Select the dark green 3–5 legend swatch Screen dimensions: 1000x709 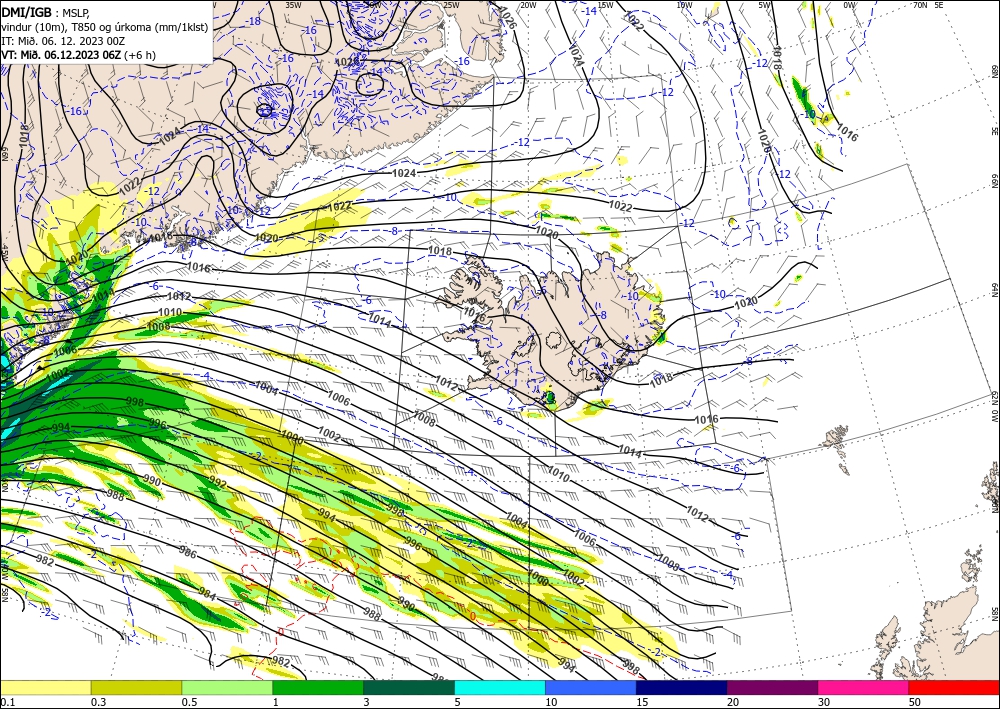click(x=409, y=687)
